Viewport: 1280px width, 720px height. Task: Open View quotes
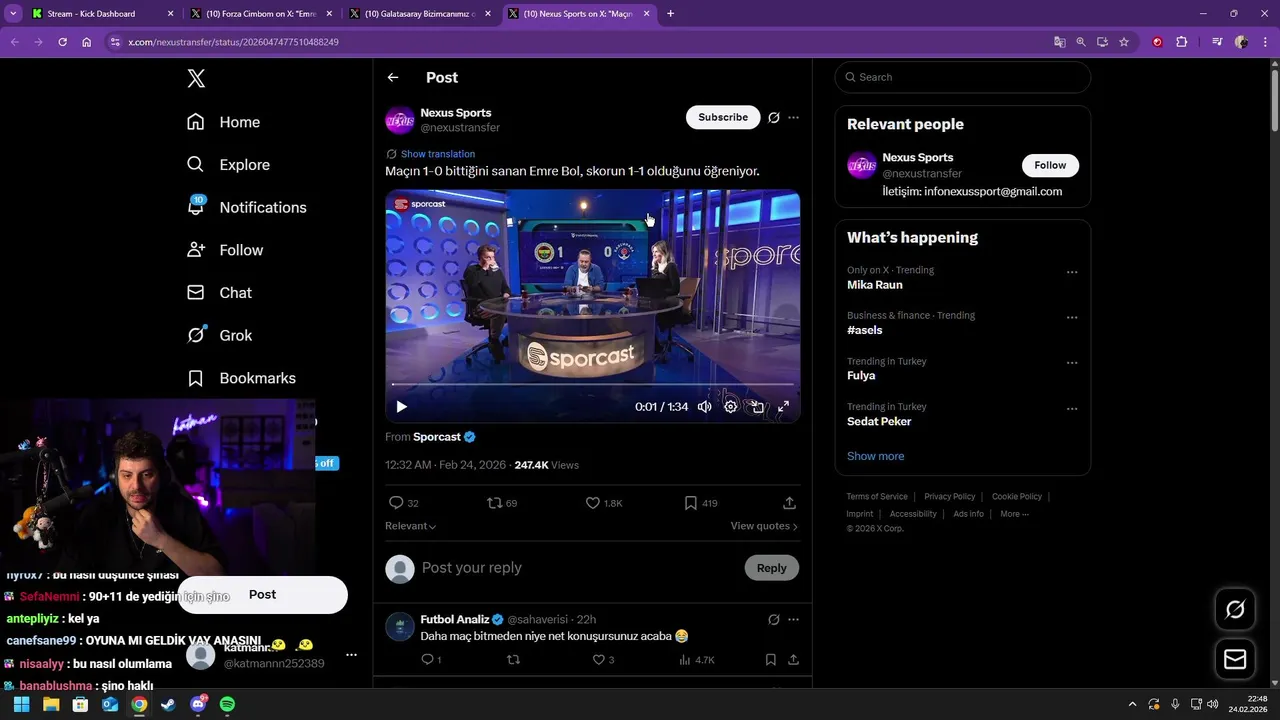[764, 526]
